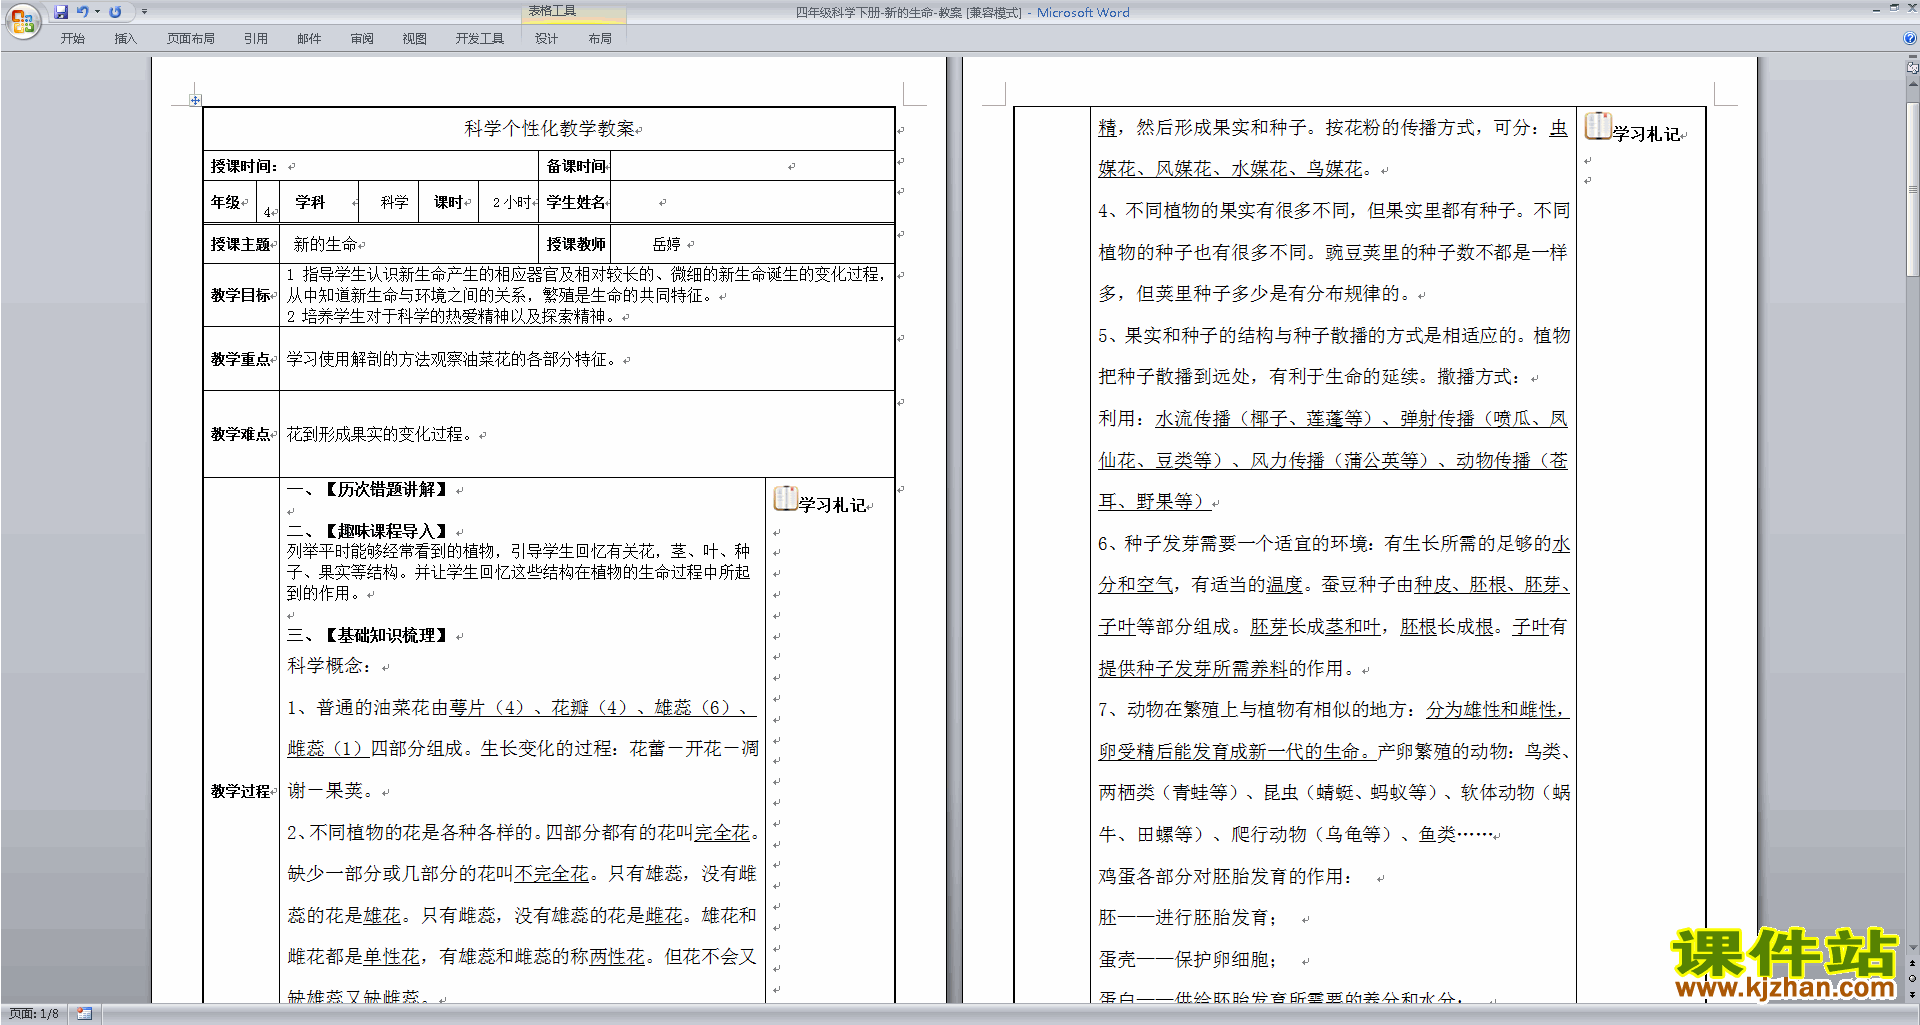1920x1025 pixels.
Task: Click the notebook icon beside 学习札记 on left page
Action: [785, 498]
